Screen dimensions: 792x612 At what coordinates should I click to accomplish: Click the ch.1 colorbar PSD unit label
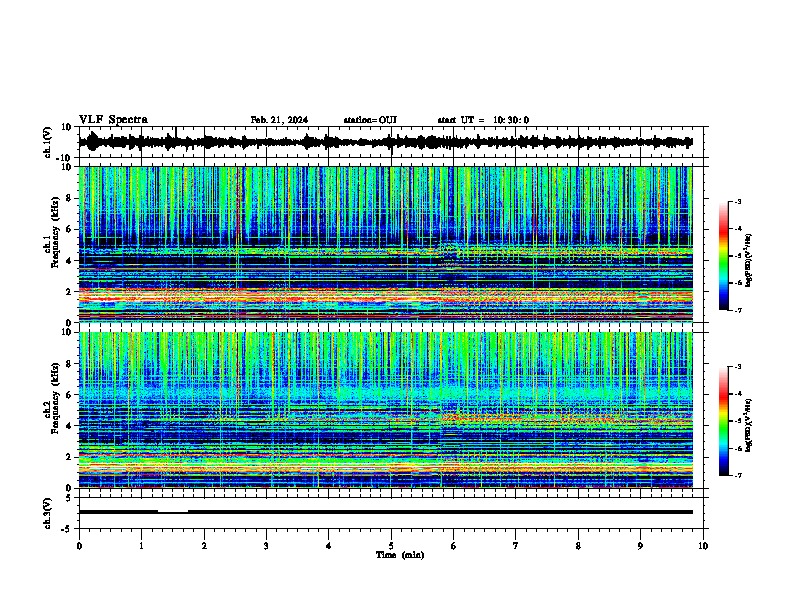[749, 261]
